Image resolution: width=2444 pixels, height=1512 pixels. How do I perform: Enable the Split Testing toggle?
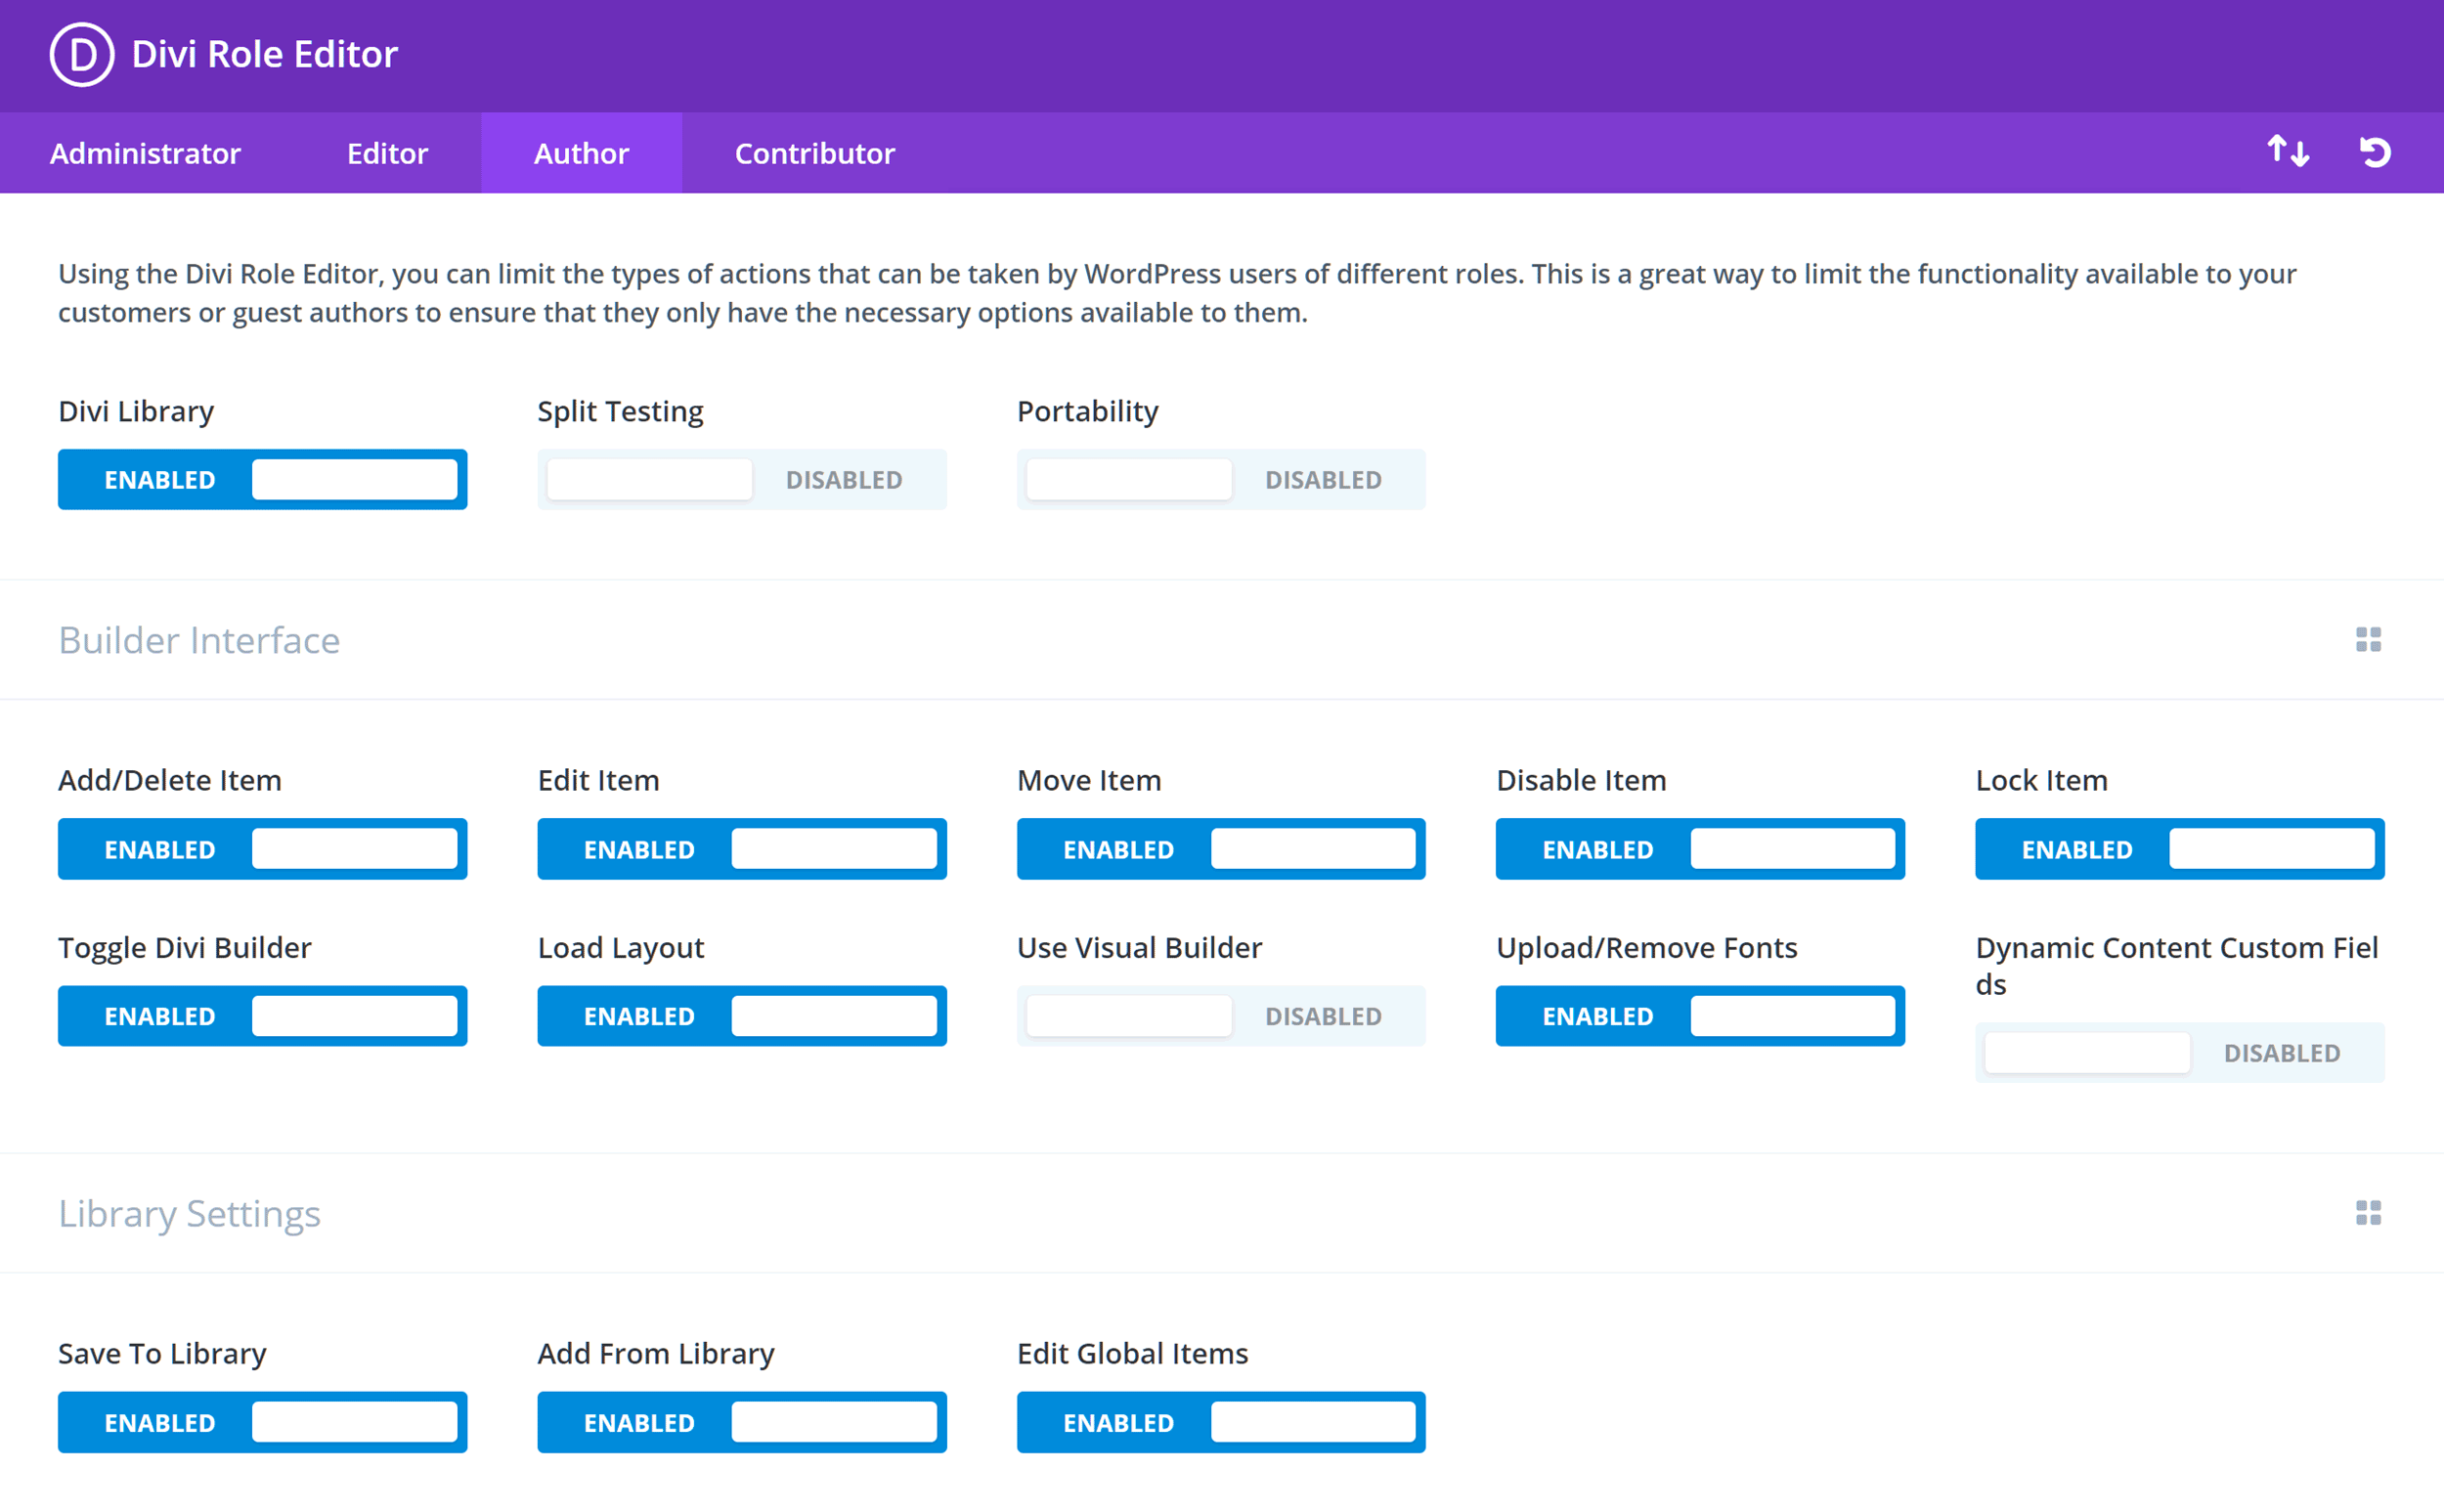(742, 480)
